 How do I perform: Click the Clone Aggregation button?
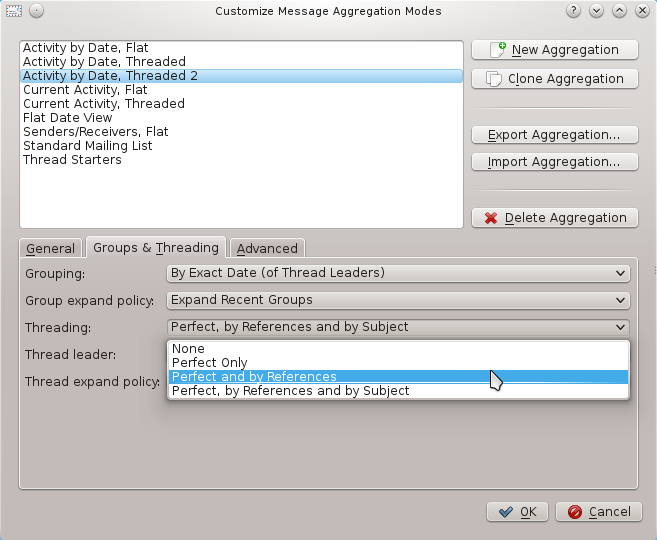555,79
